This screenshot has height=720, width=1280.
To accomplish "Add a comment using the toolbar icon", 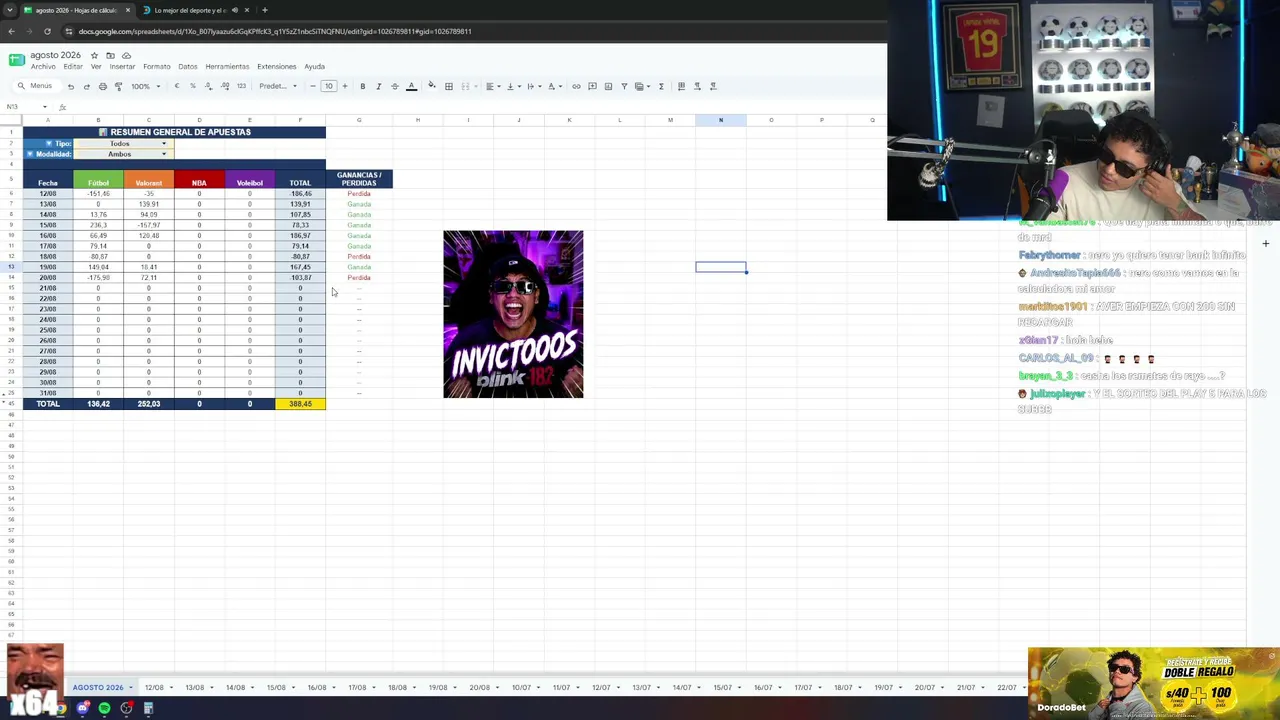I will [x=592, y=86].
